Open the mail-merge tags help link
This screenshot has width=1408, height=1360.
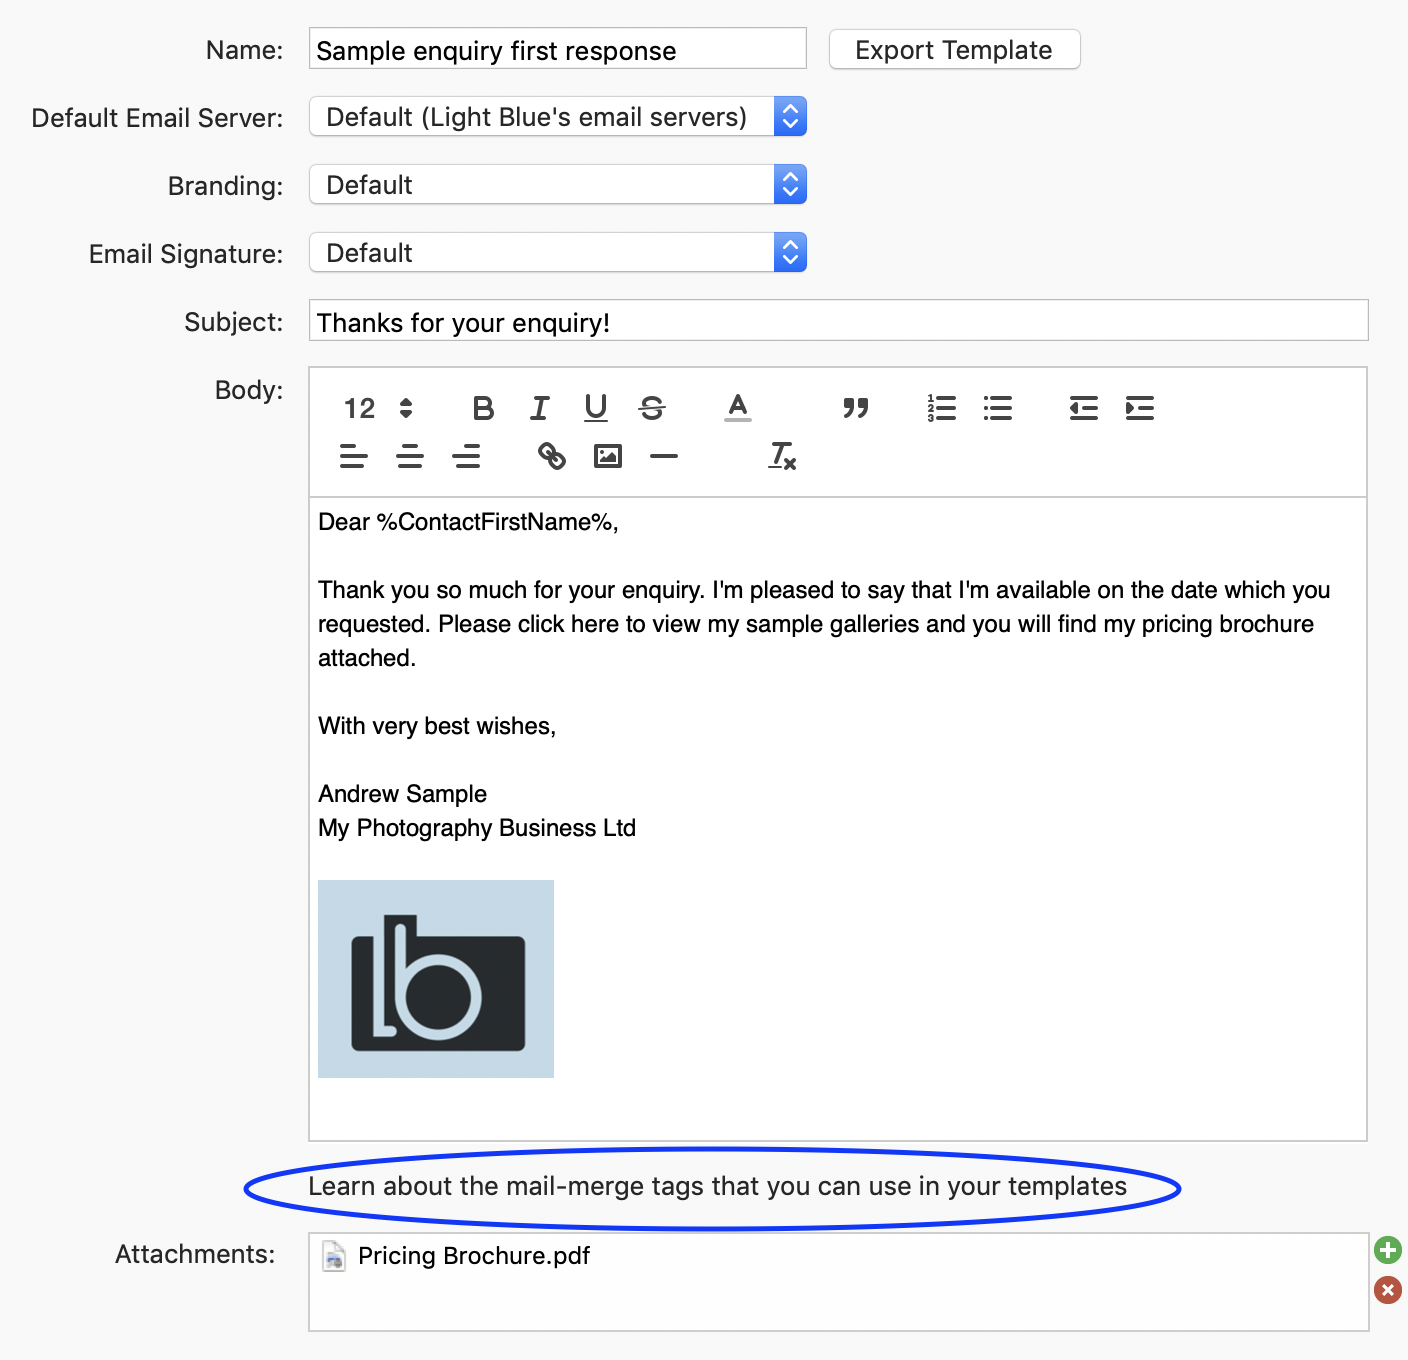717,1187
